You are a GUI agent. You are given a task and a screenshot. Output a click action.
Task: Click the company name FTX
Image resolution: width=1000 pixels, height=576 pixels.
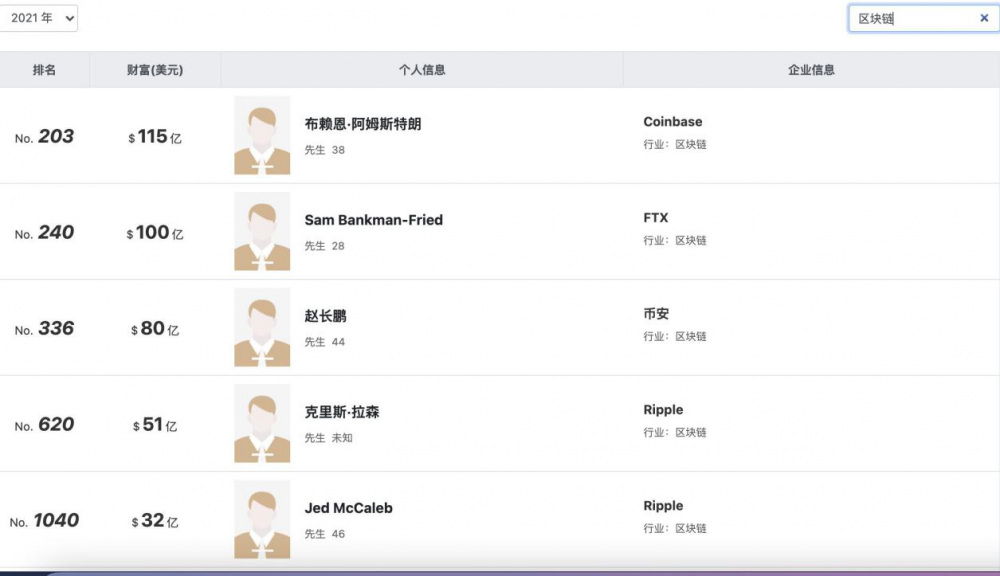(656, 218)
